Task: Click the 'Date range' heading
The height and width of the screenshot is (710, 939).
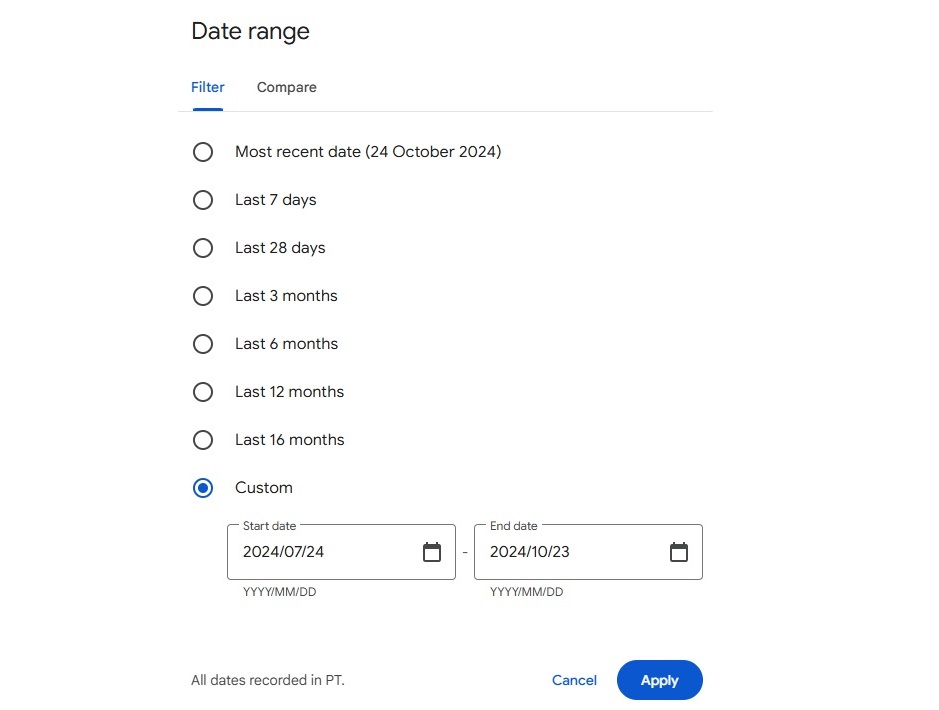Action: click(250, 31)
